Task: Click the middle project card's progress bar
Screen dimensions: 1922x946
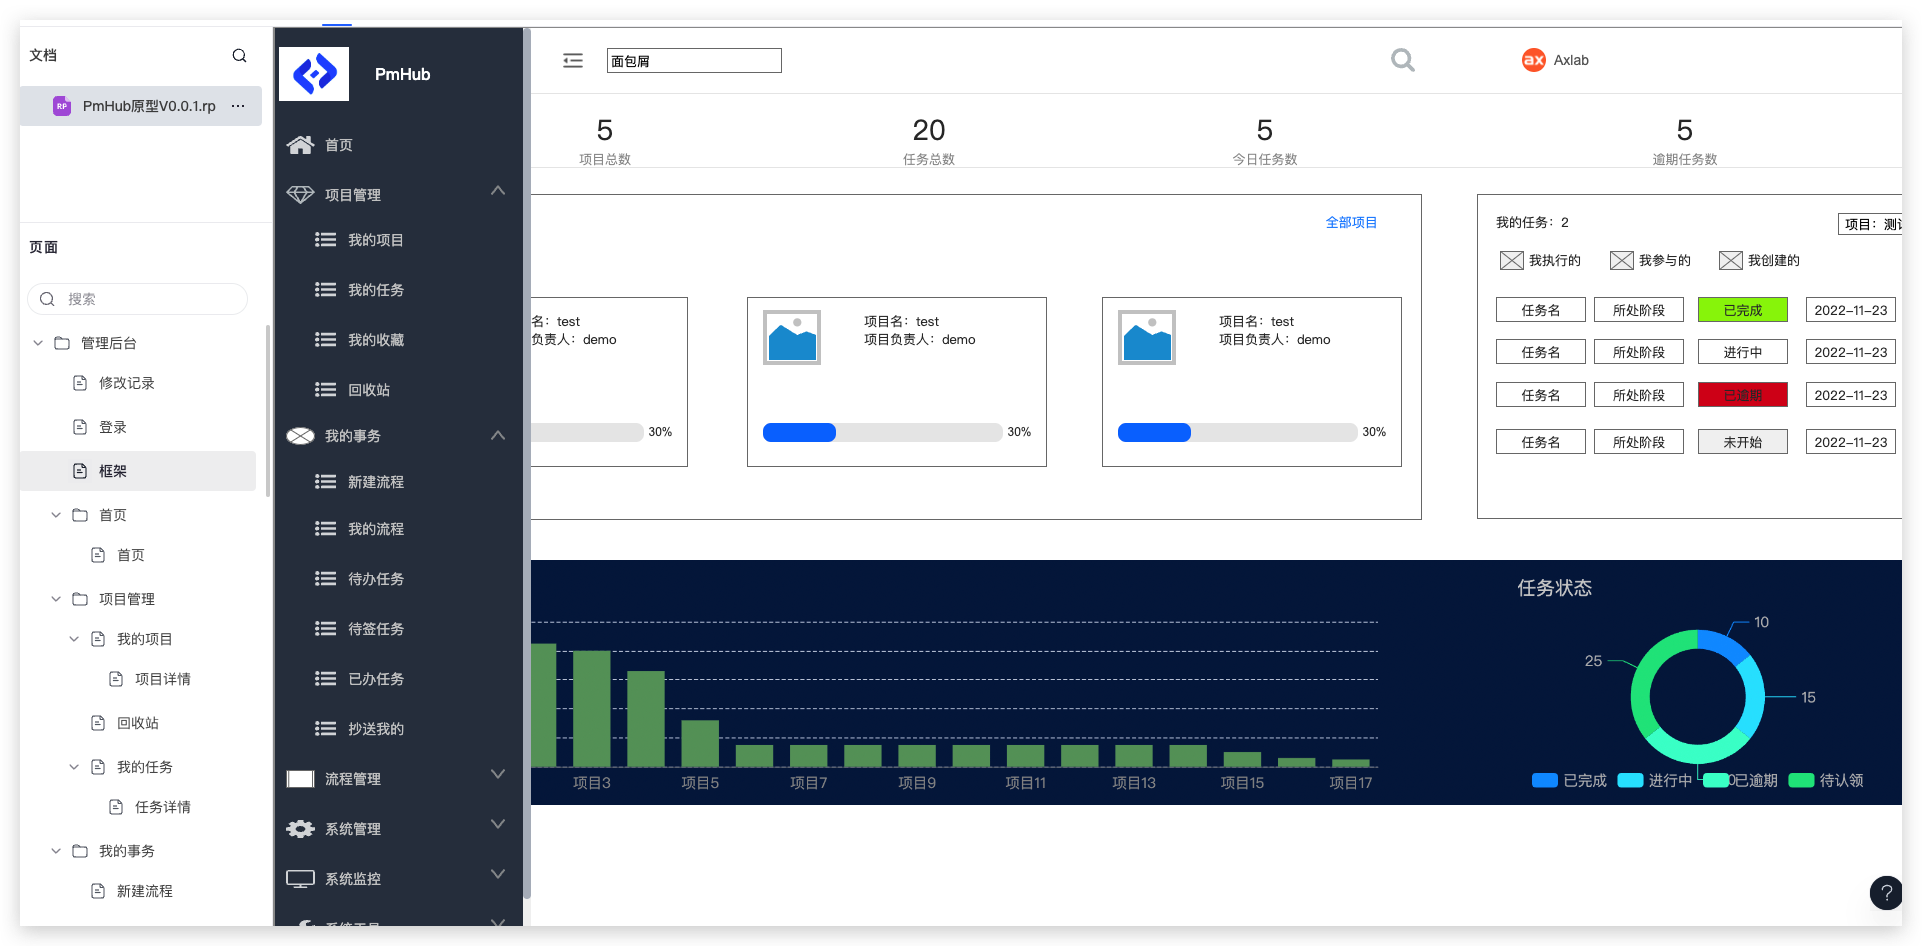Action: tap(882, 432)
